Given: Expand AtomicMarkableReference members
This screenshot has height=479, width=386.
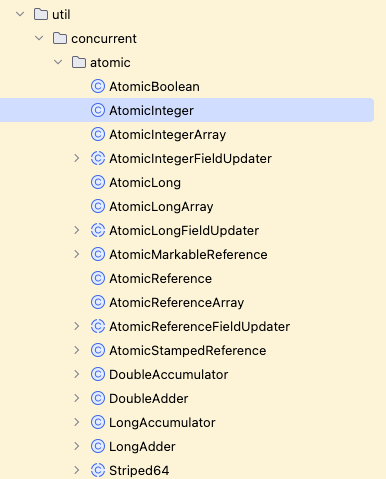Looking at the screenshot, I should point(77,254).
